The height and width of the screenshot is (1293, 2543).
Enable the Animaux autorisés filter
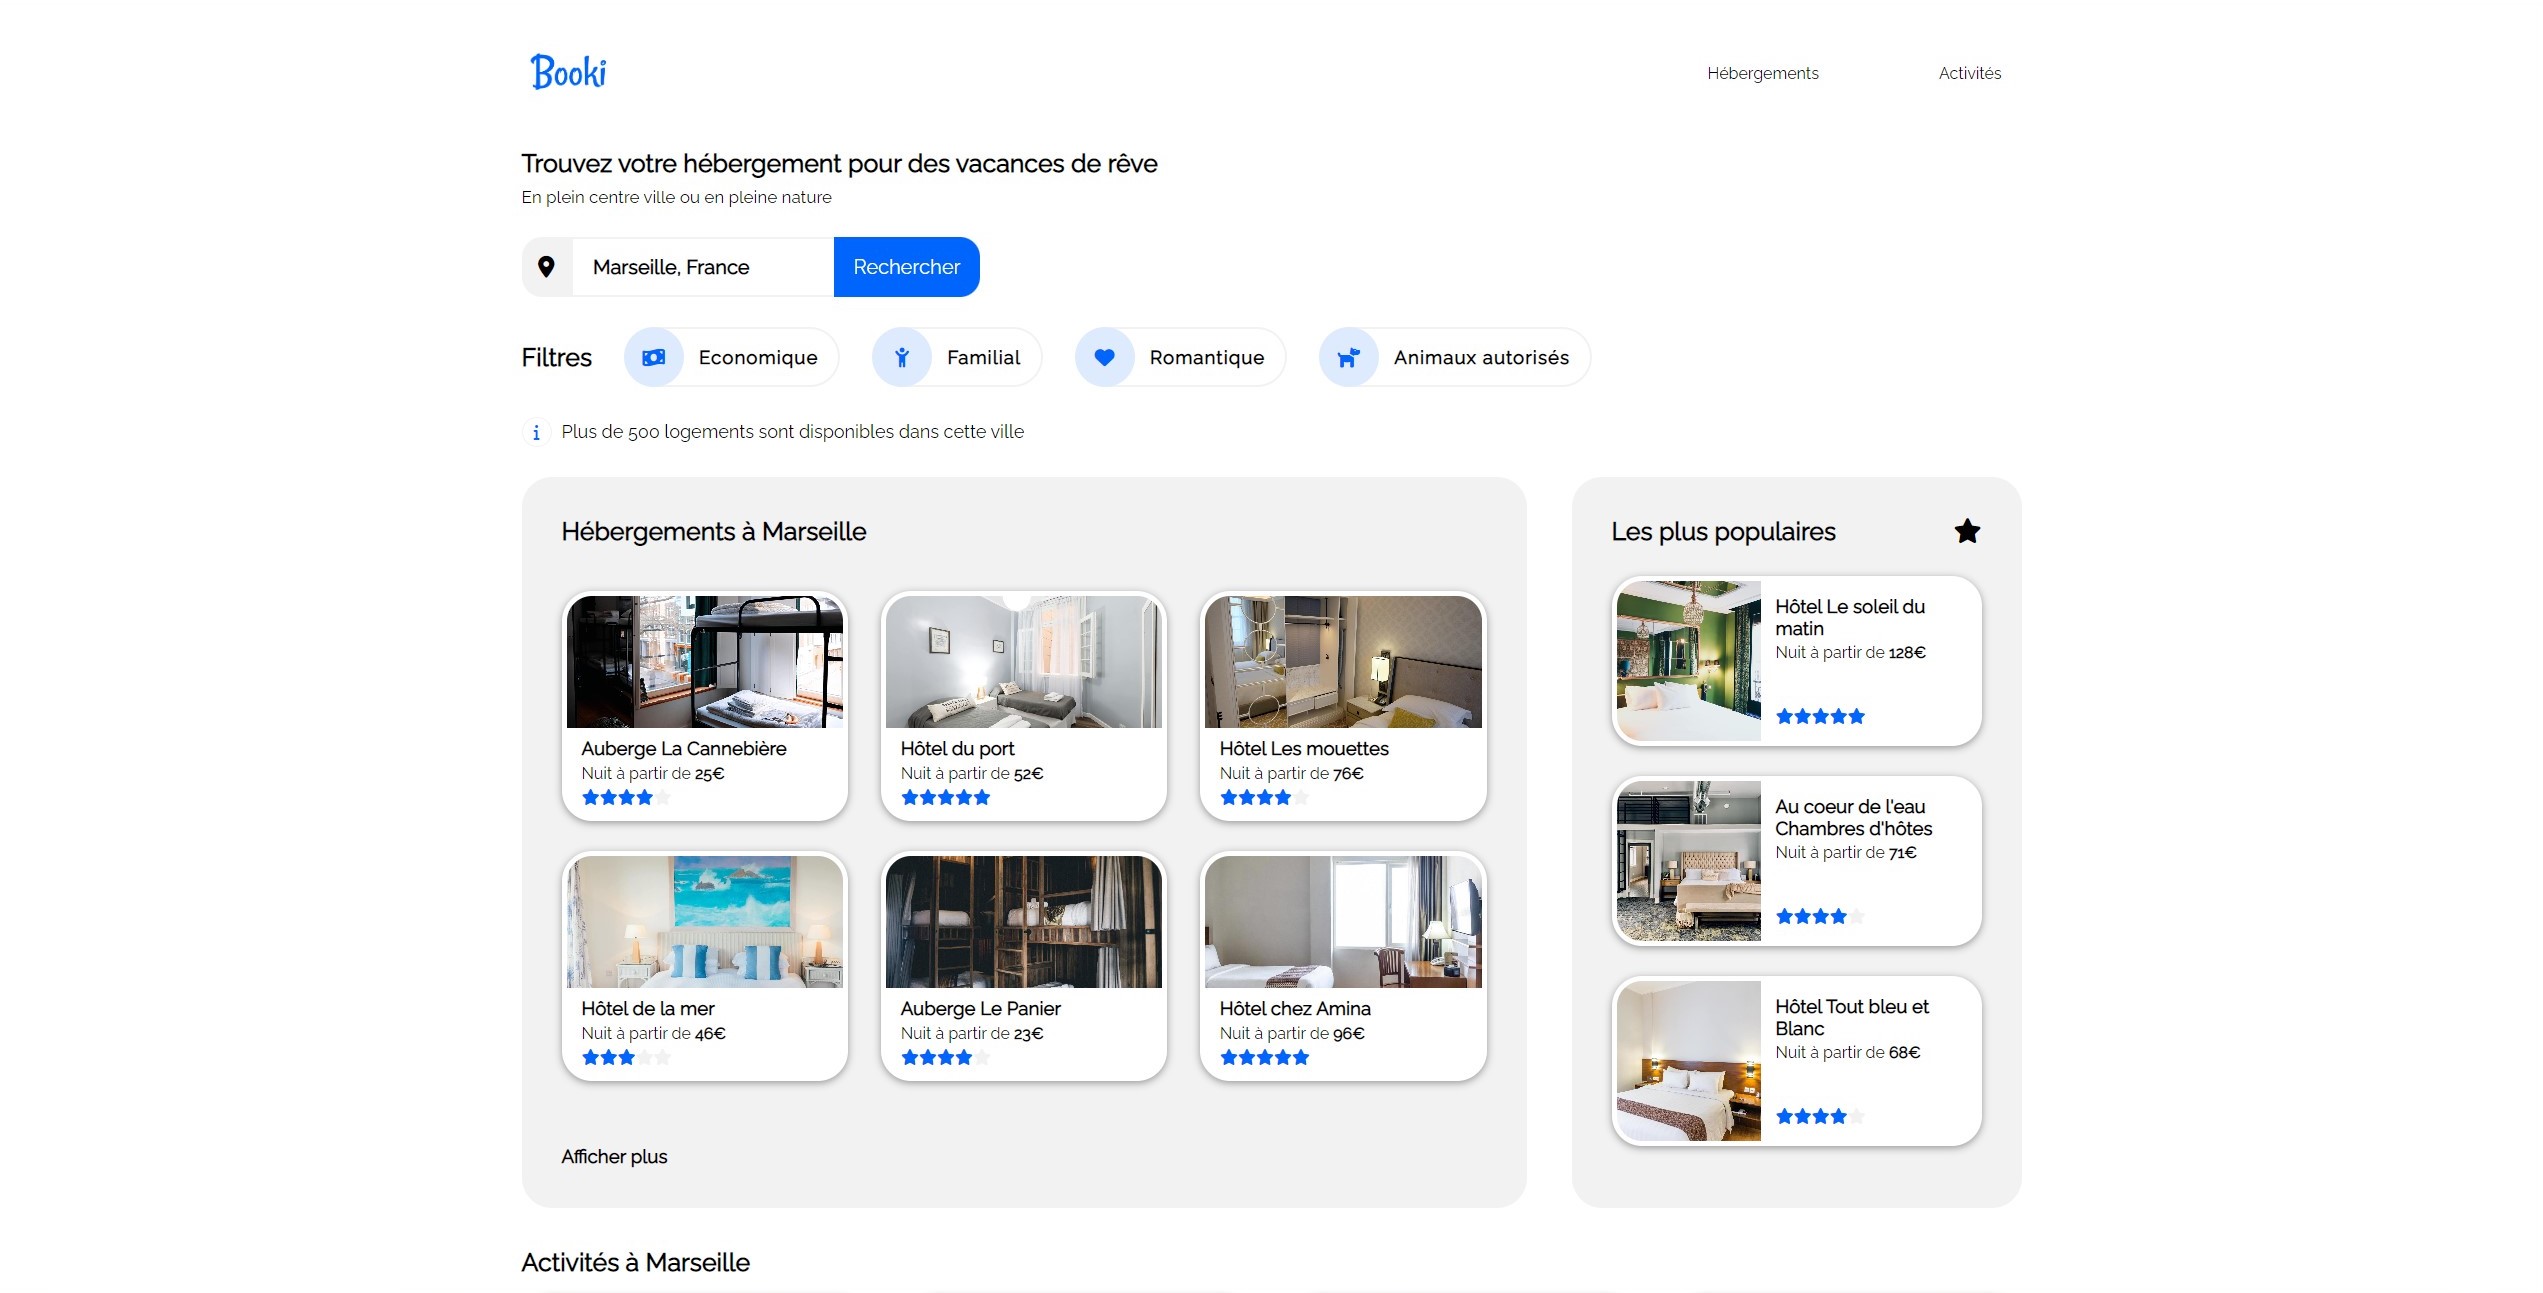1480,358
